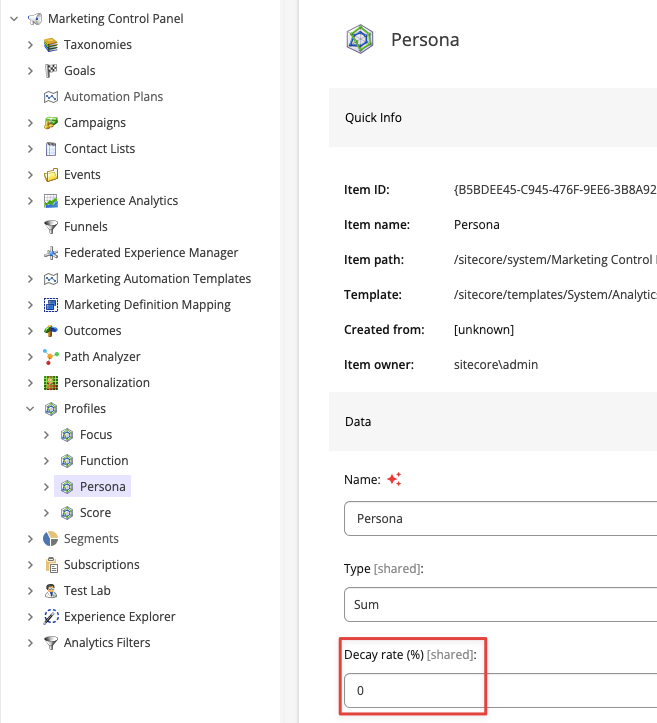
Task: Click into the Name input field
Action: [501, 519]
